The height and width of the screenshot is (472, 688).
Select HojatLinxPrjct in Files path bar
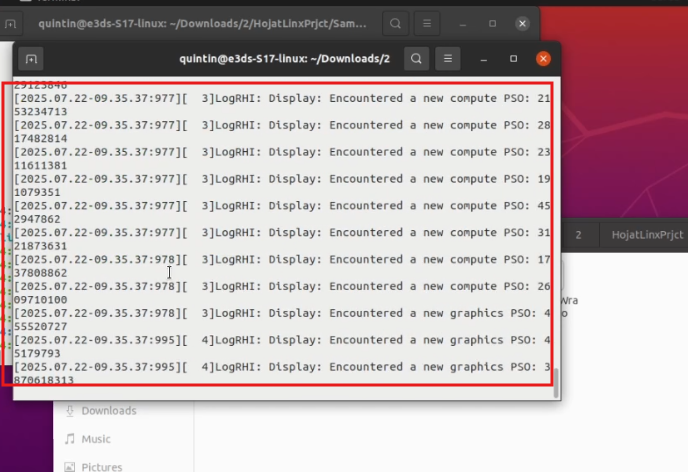coord(647,235)
